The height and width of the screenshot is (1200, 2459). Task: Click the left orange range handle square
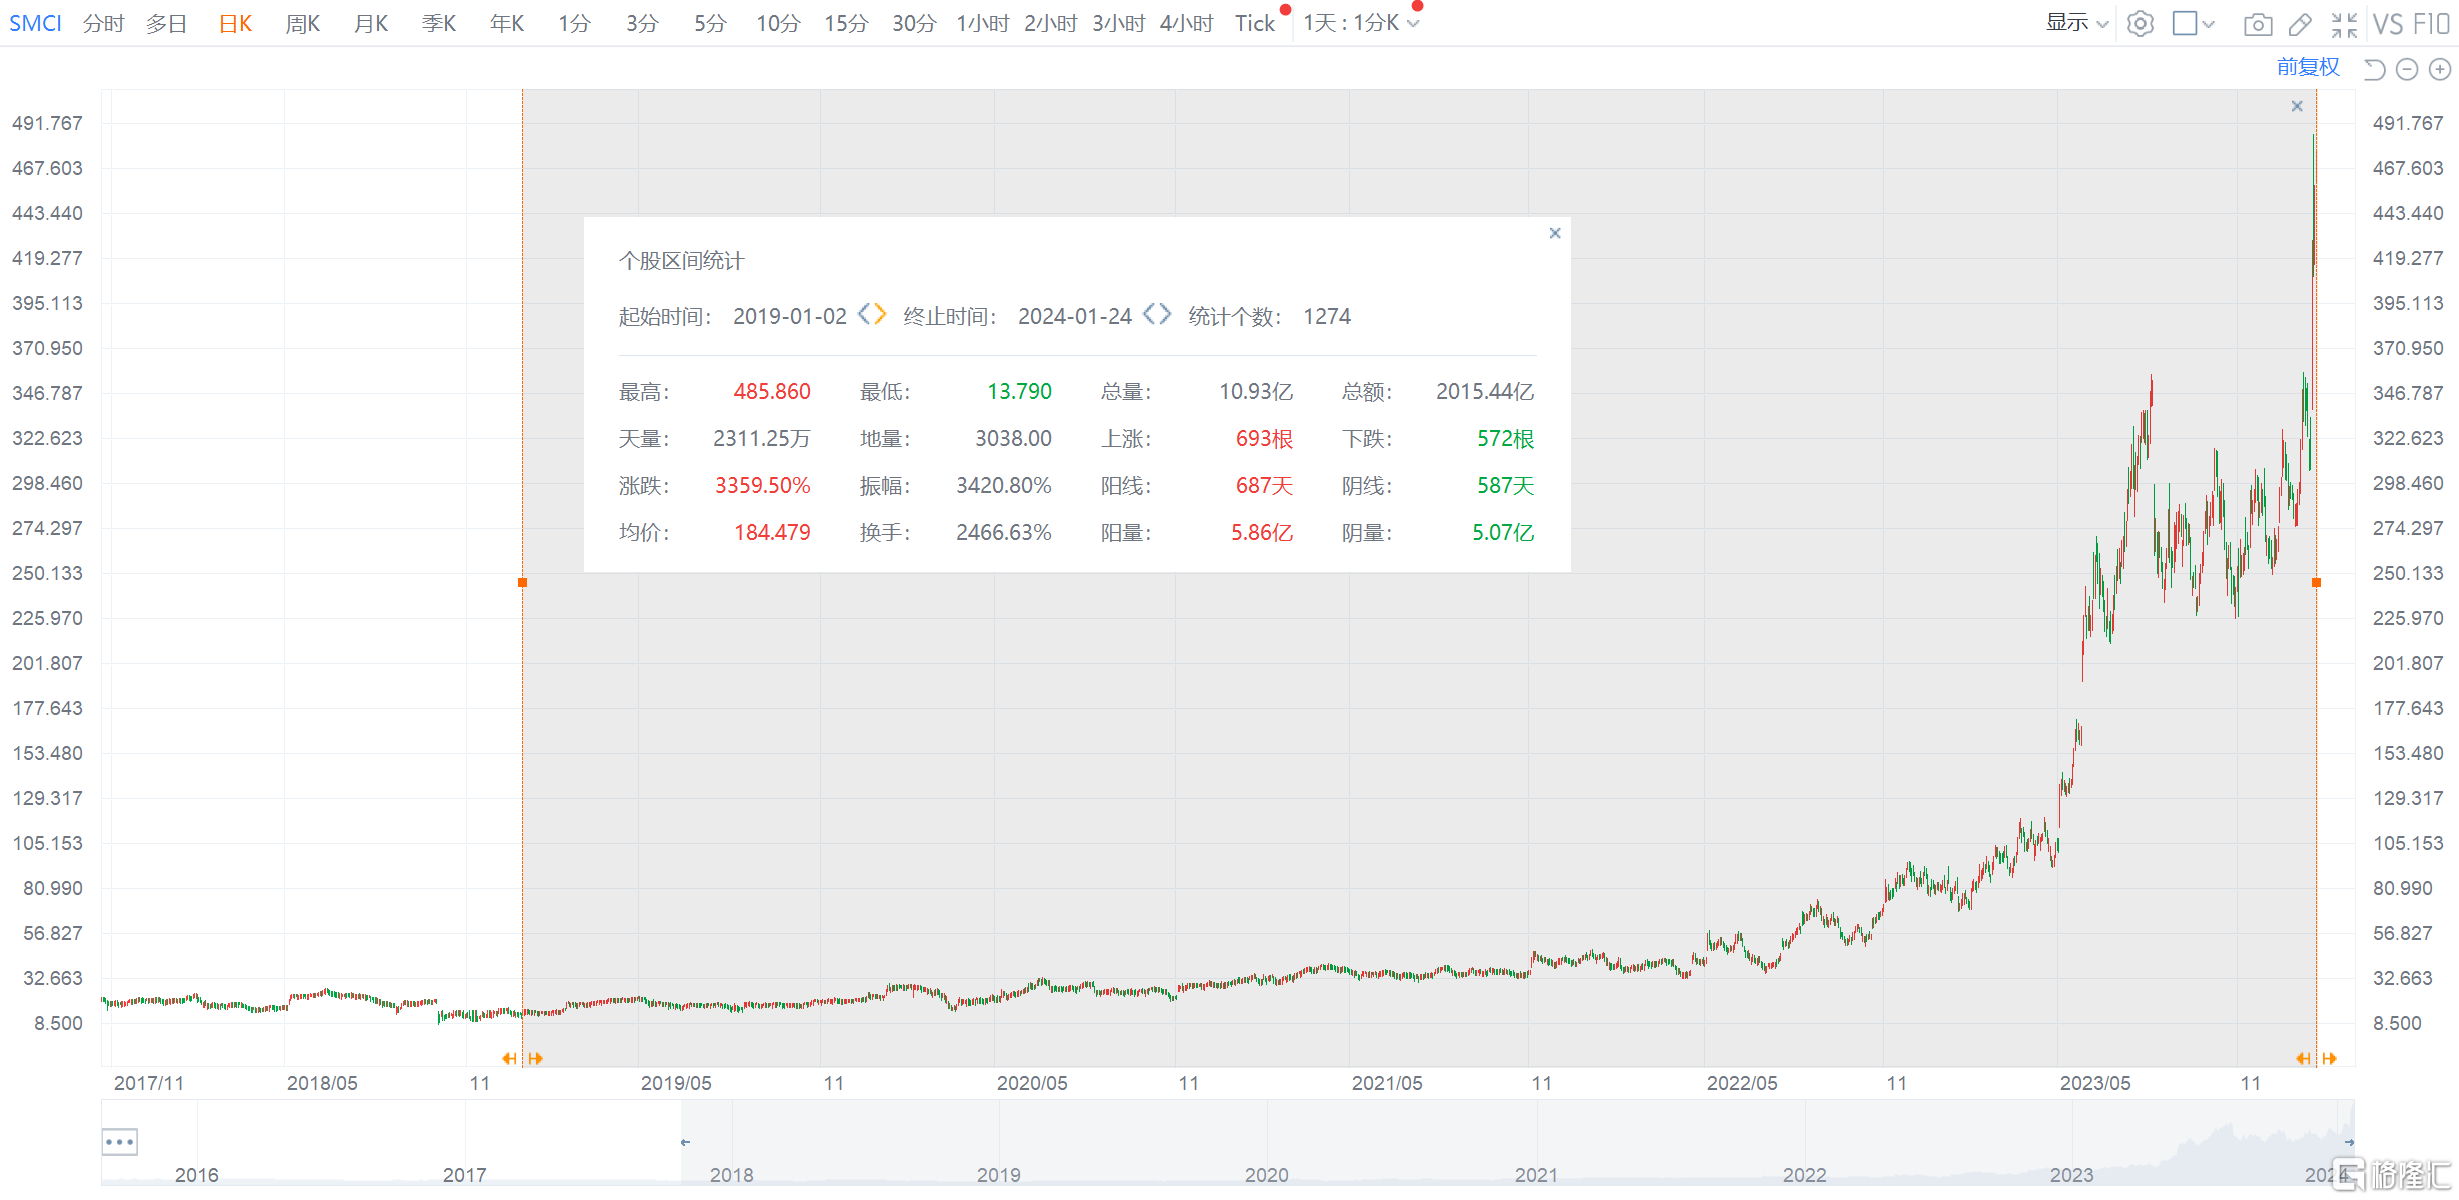coord(522,582)
